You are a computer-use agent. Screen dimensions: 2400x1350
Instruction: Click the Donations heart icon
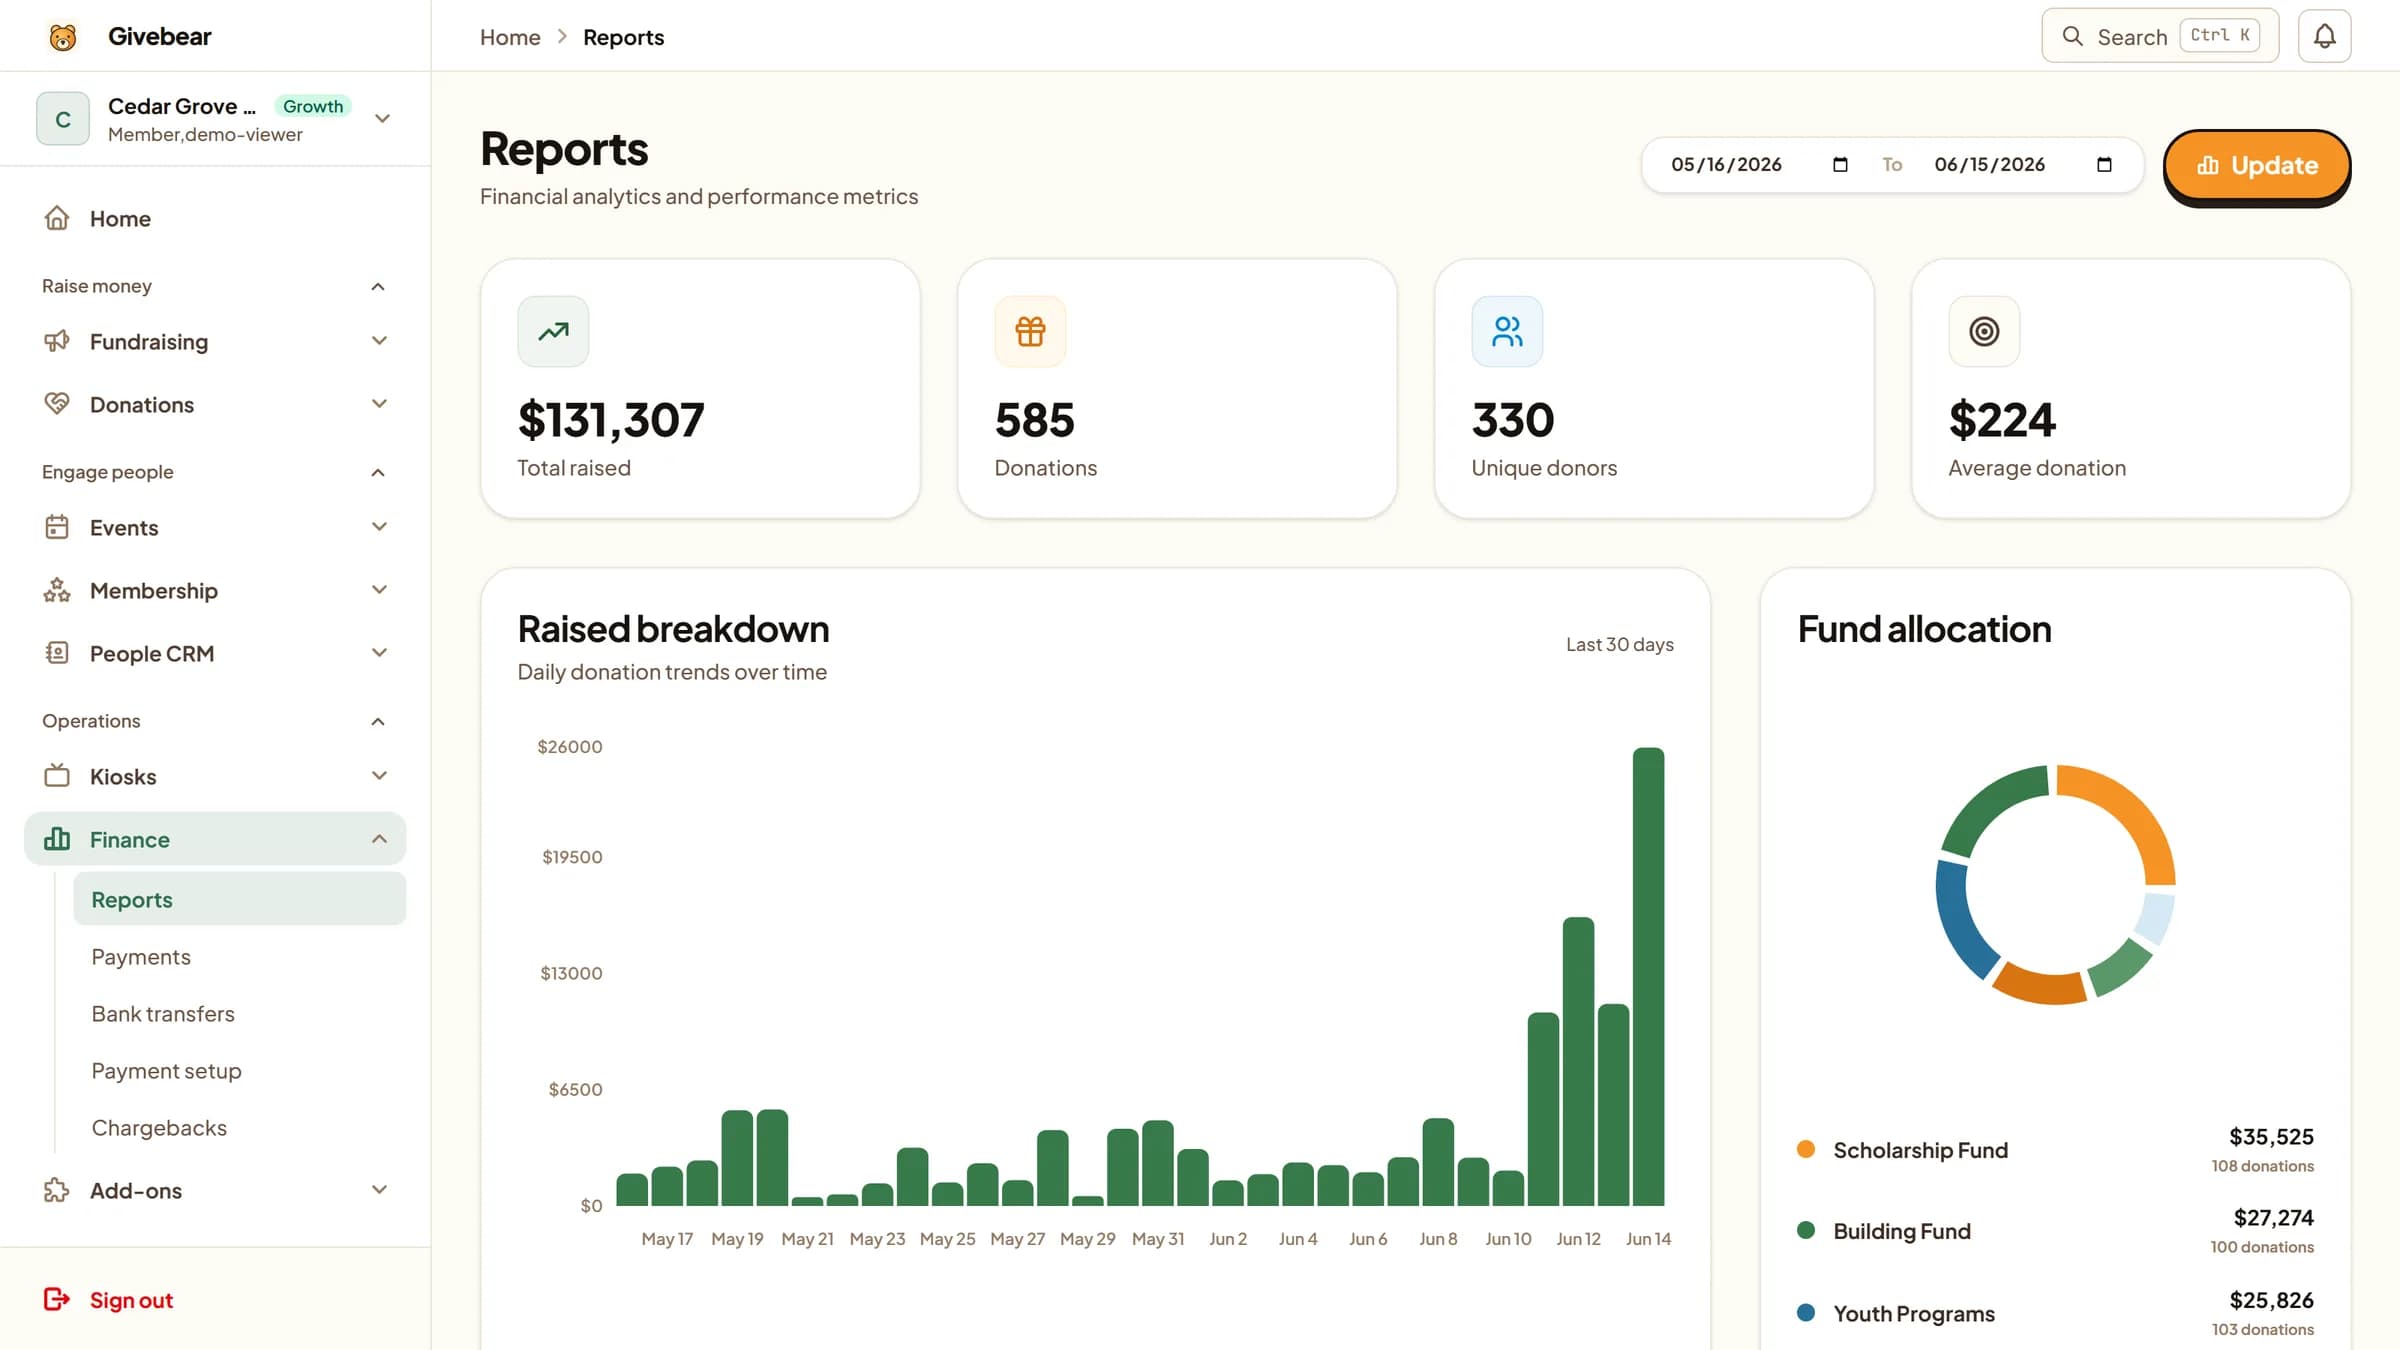point(57,404)
